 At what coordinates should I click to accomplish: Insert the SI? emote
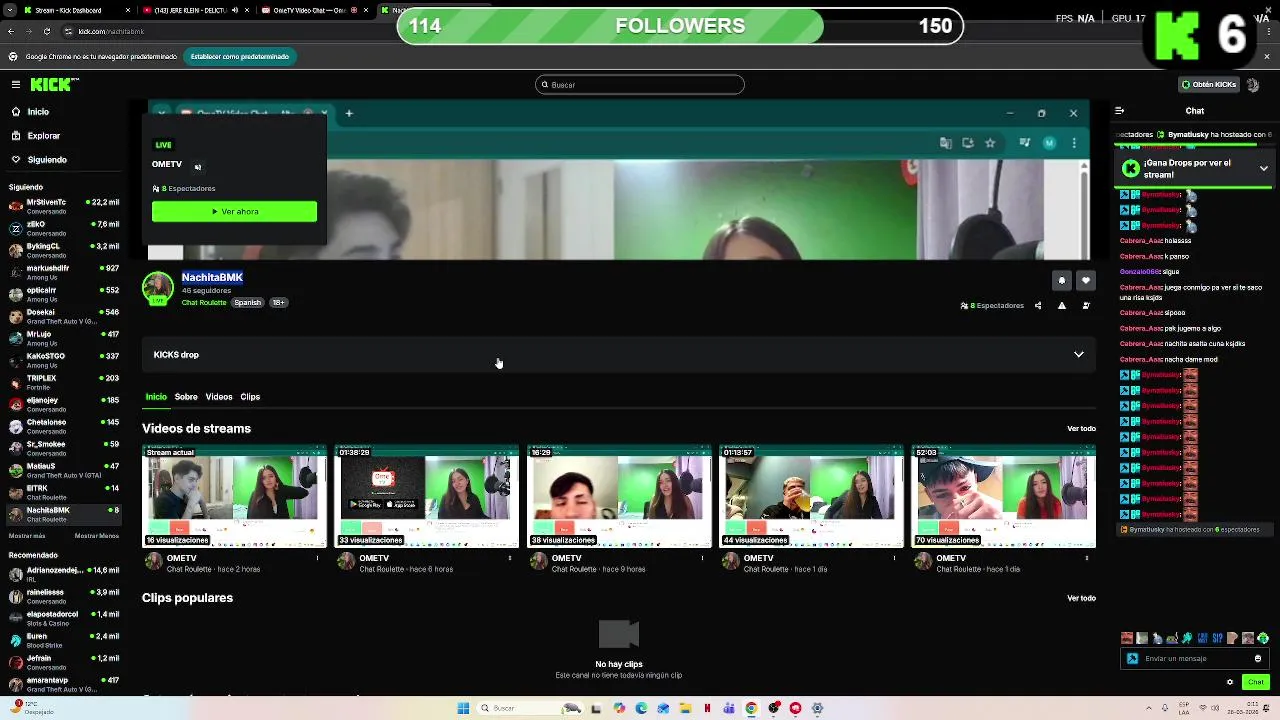(1218, 638)
